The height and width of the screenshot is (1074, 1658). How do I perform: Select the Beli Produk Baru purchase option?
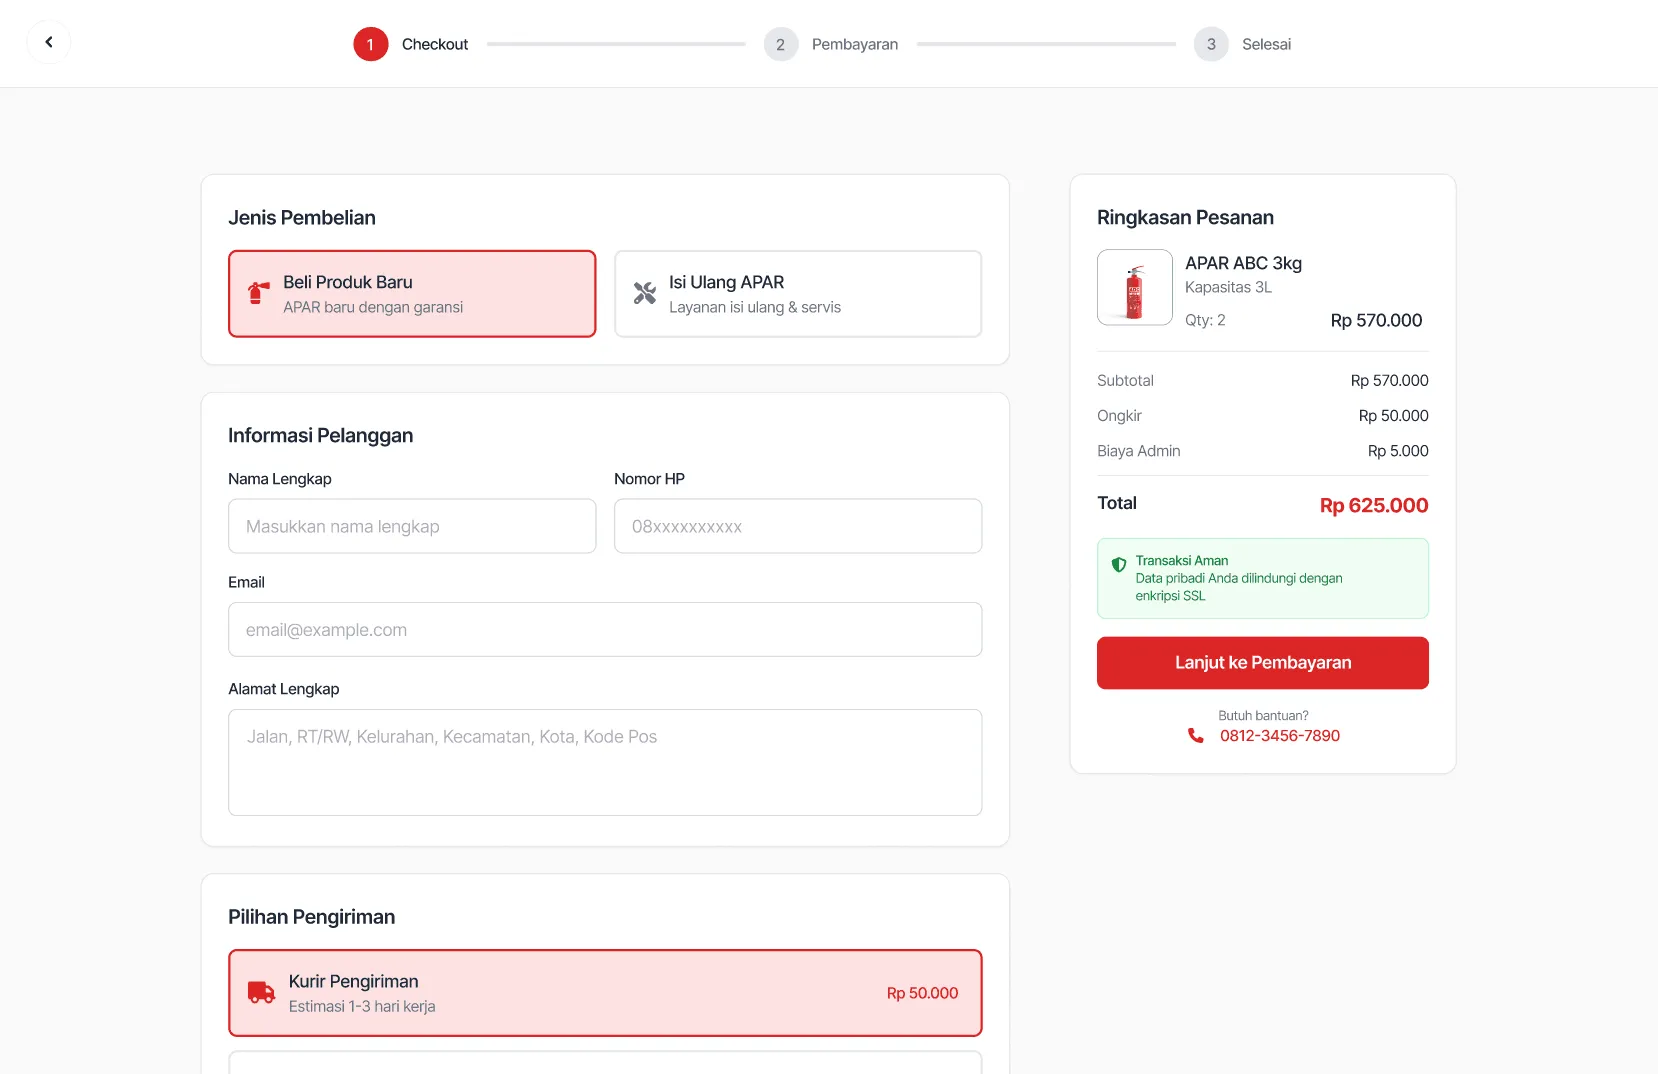(x=412, y=294)
